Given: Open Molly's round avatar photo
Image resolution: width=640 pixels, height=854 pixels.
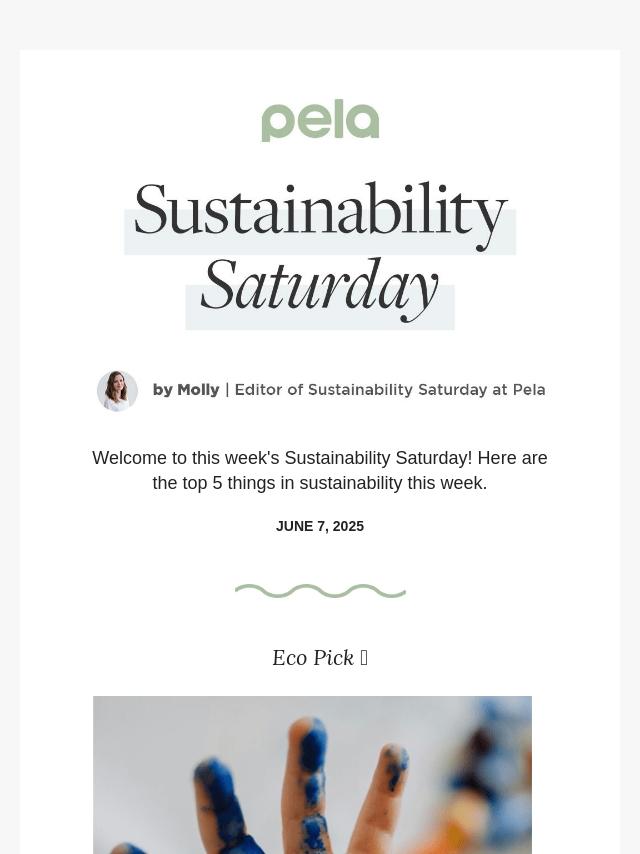Looking at the screenshot, I should [117, 391].
